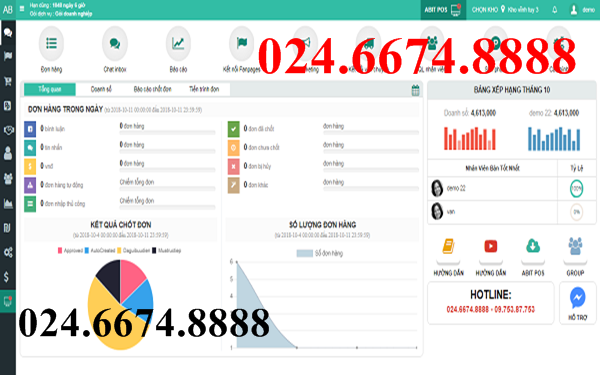The width and height of the screenshot is (600, 375).
Task: Select the dollar sign sidebar item
Action: click(7, 277)
